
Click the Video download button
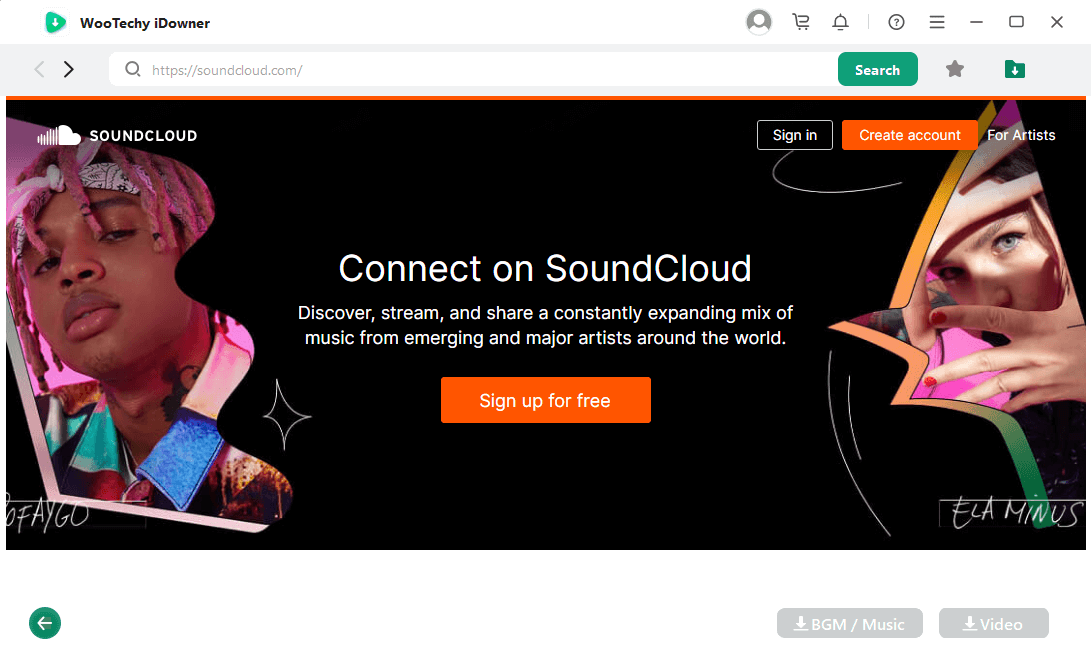[993, 623]
